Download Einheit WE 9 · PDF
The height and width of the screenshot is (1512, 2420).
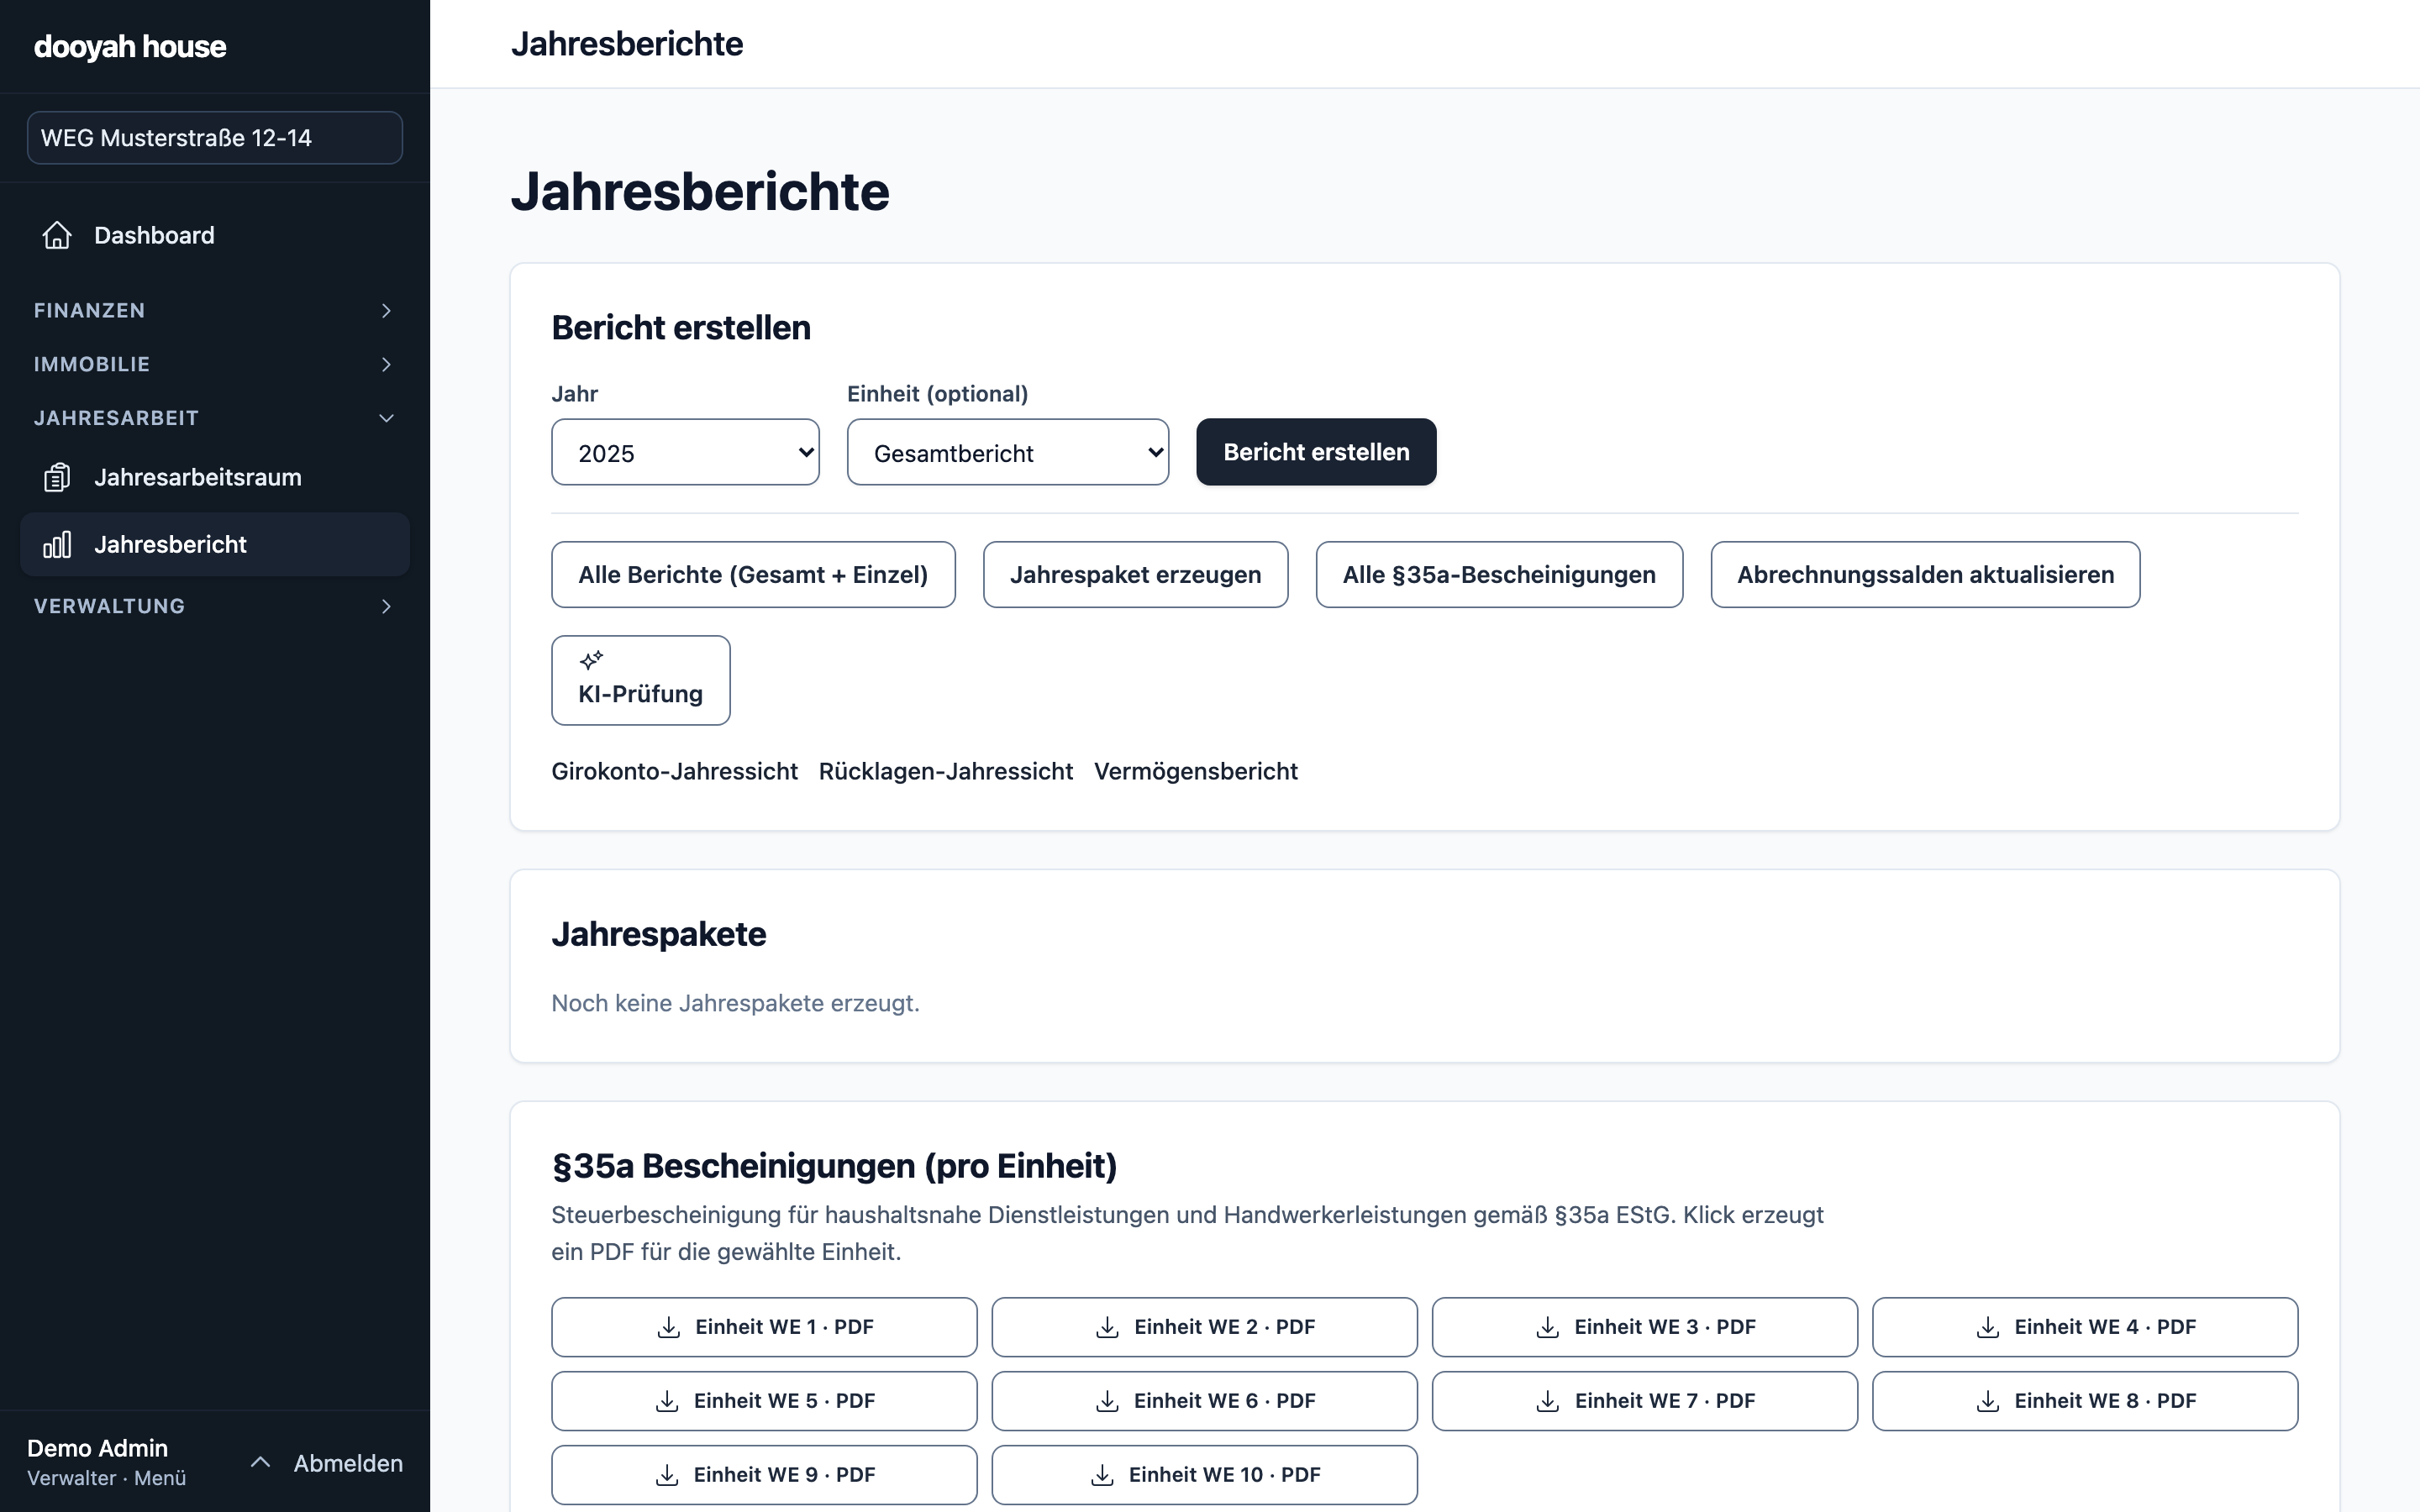point(764,1475)
